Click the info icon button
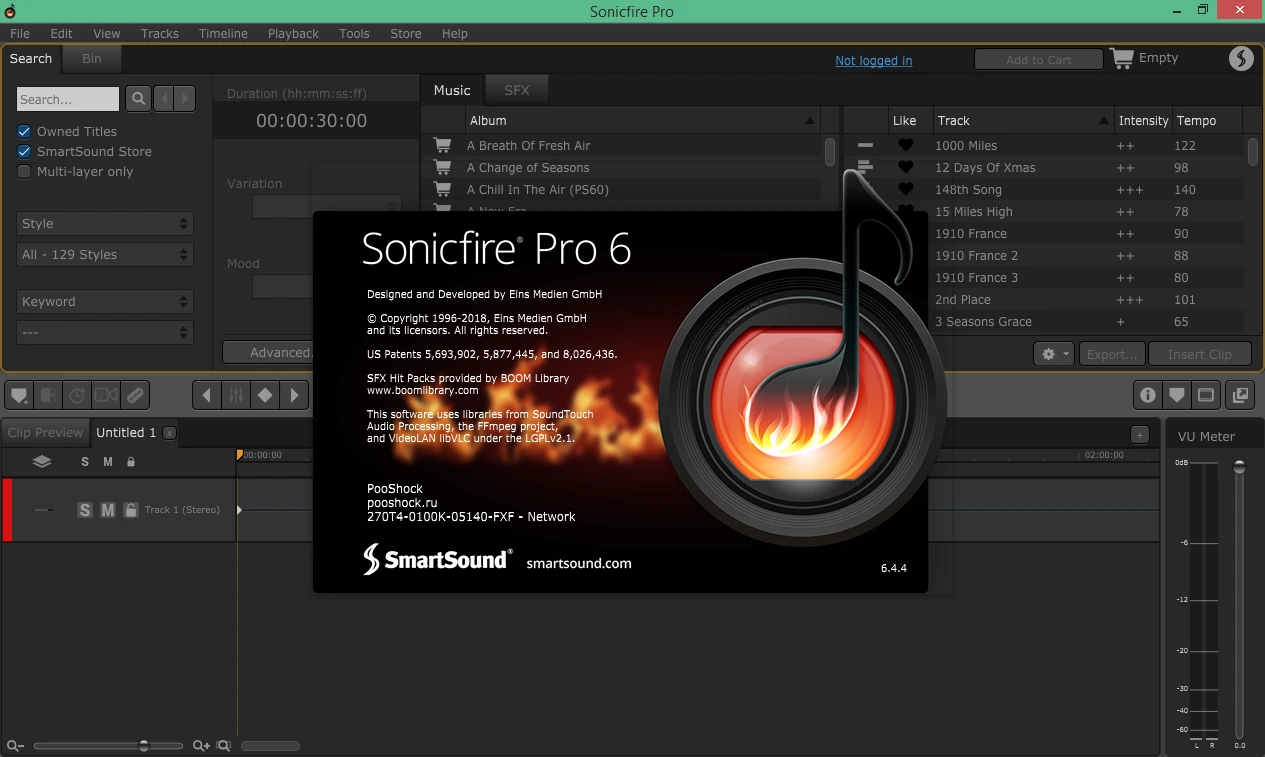1265x757 pixels. 1147,395
